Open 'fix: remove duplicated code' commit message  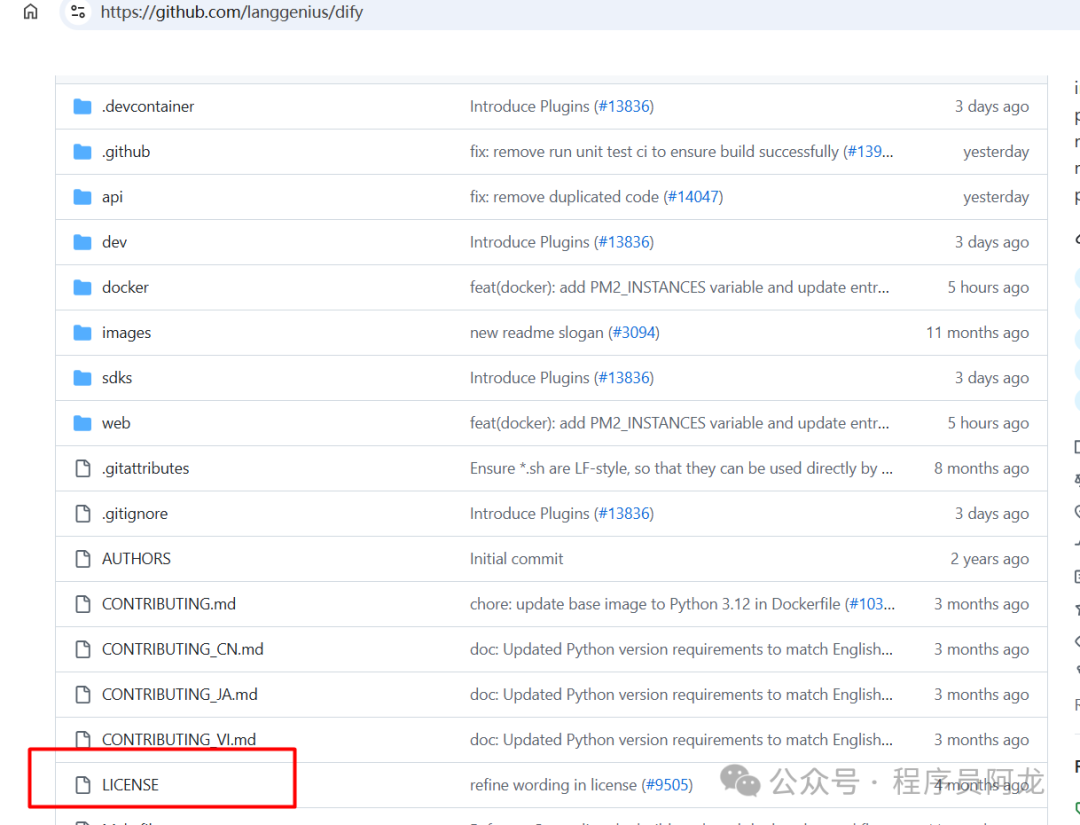pos(564,197)
